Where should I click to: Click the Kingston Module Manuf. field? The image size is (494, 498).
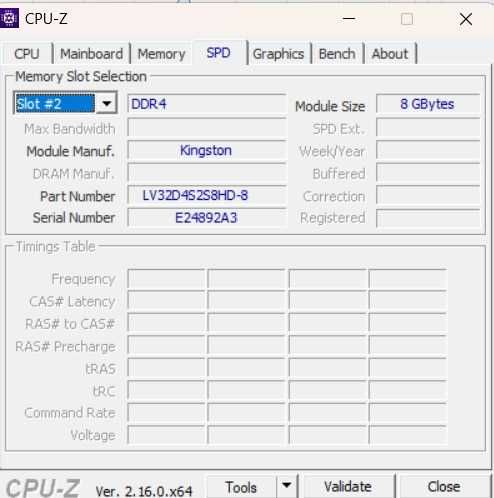[x=207, y=151]
